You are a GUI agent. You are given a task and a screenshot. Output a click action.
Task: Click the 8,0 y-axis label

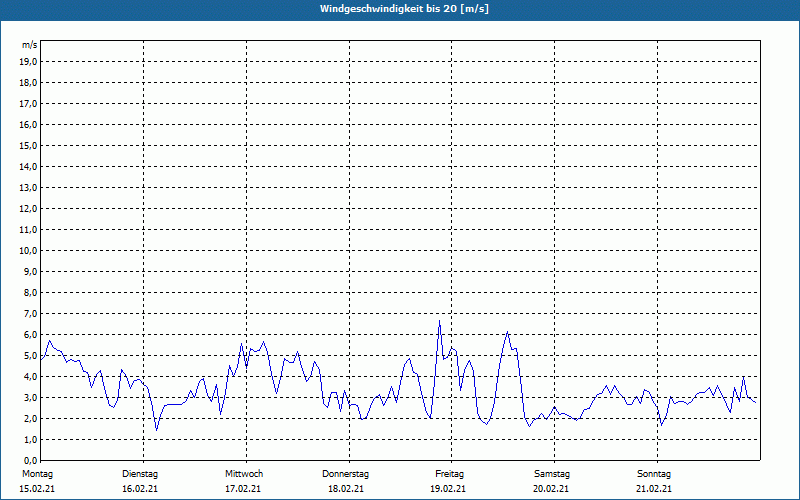[30, 292]
